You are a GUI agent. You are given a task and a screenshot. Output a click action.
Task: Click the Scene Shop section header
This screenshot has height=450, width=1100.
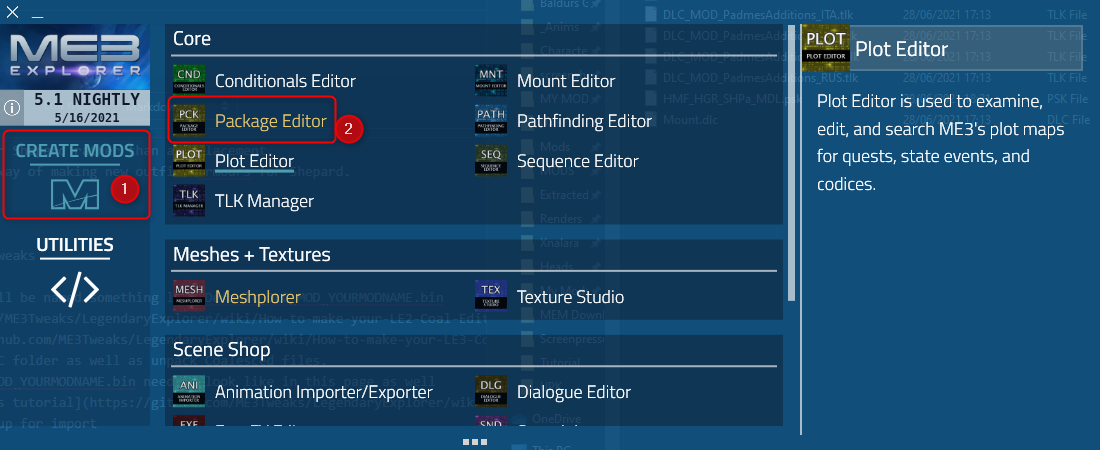point(222,349)
